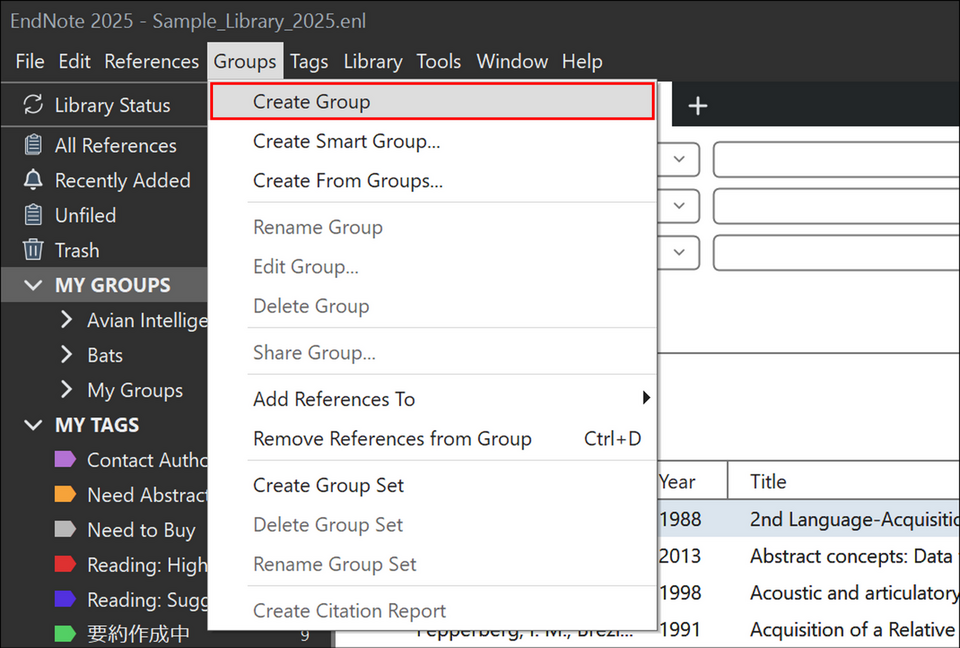This screenshot has height=648, width=960.
Task: Click Edit Group... menu entry
Action: 432,266
